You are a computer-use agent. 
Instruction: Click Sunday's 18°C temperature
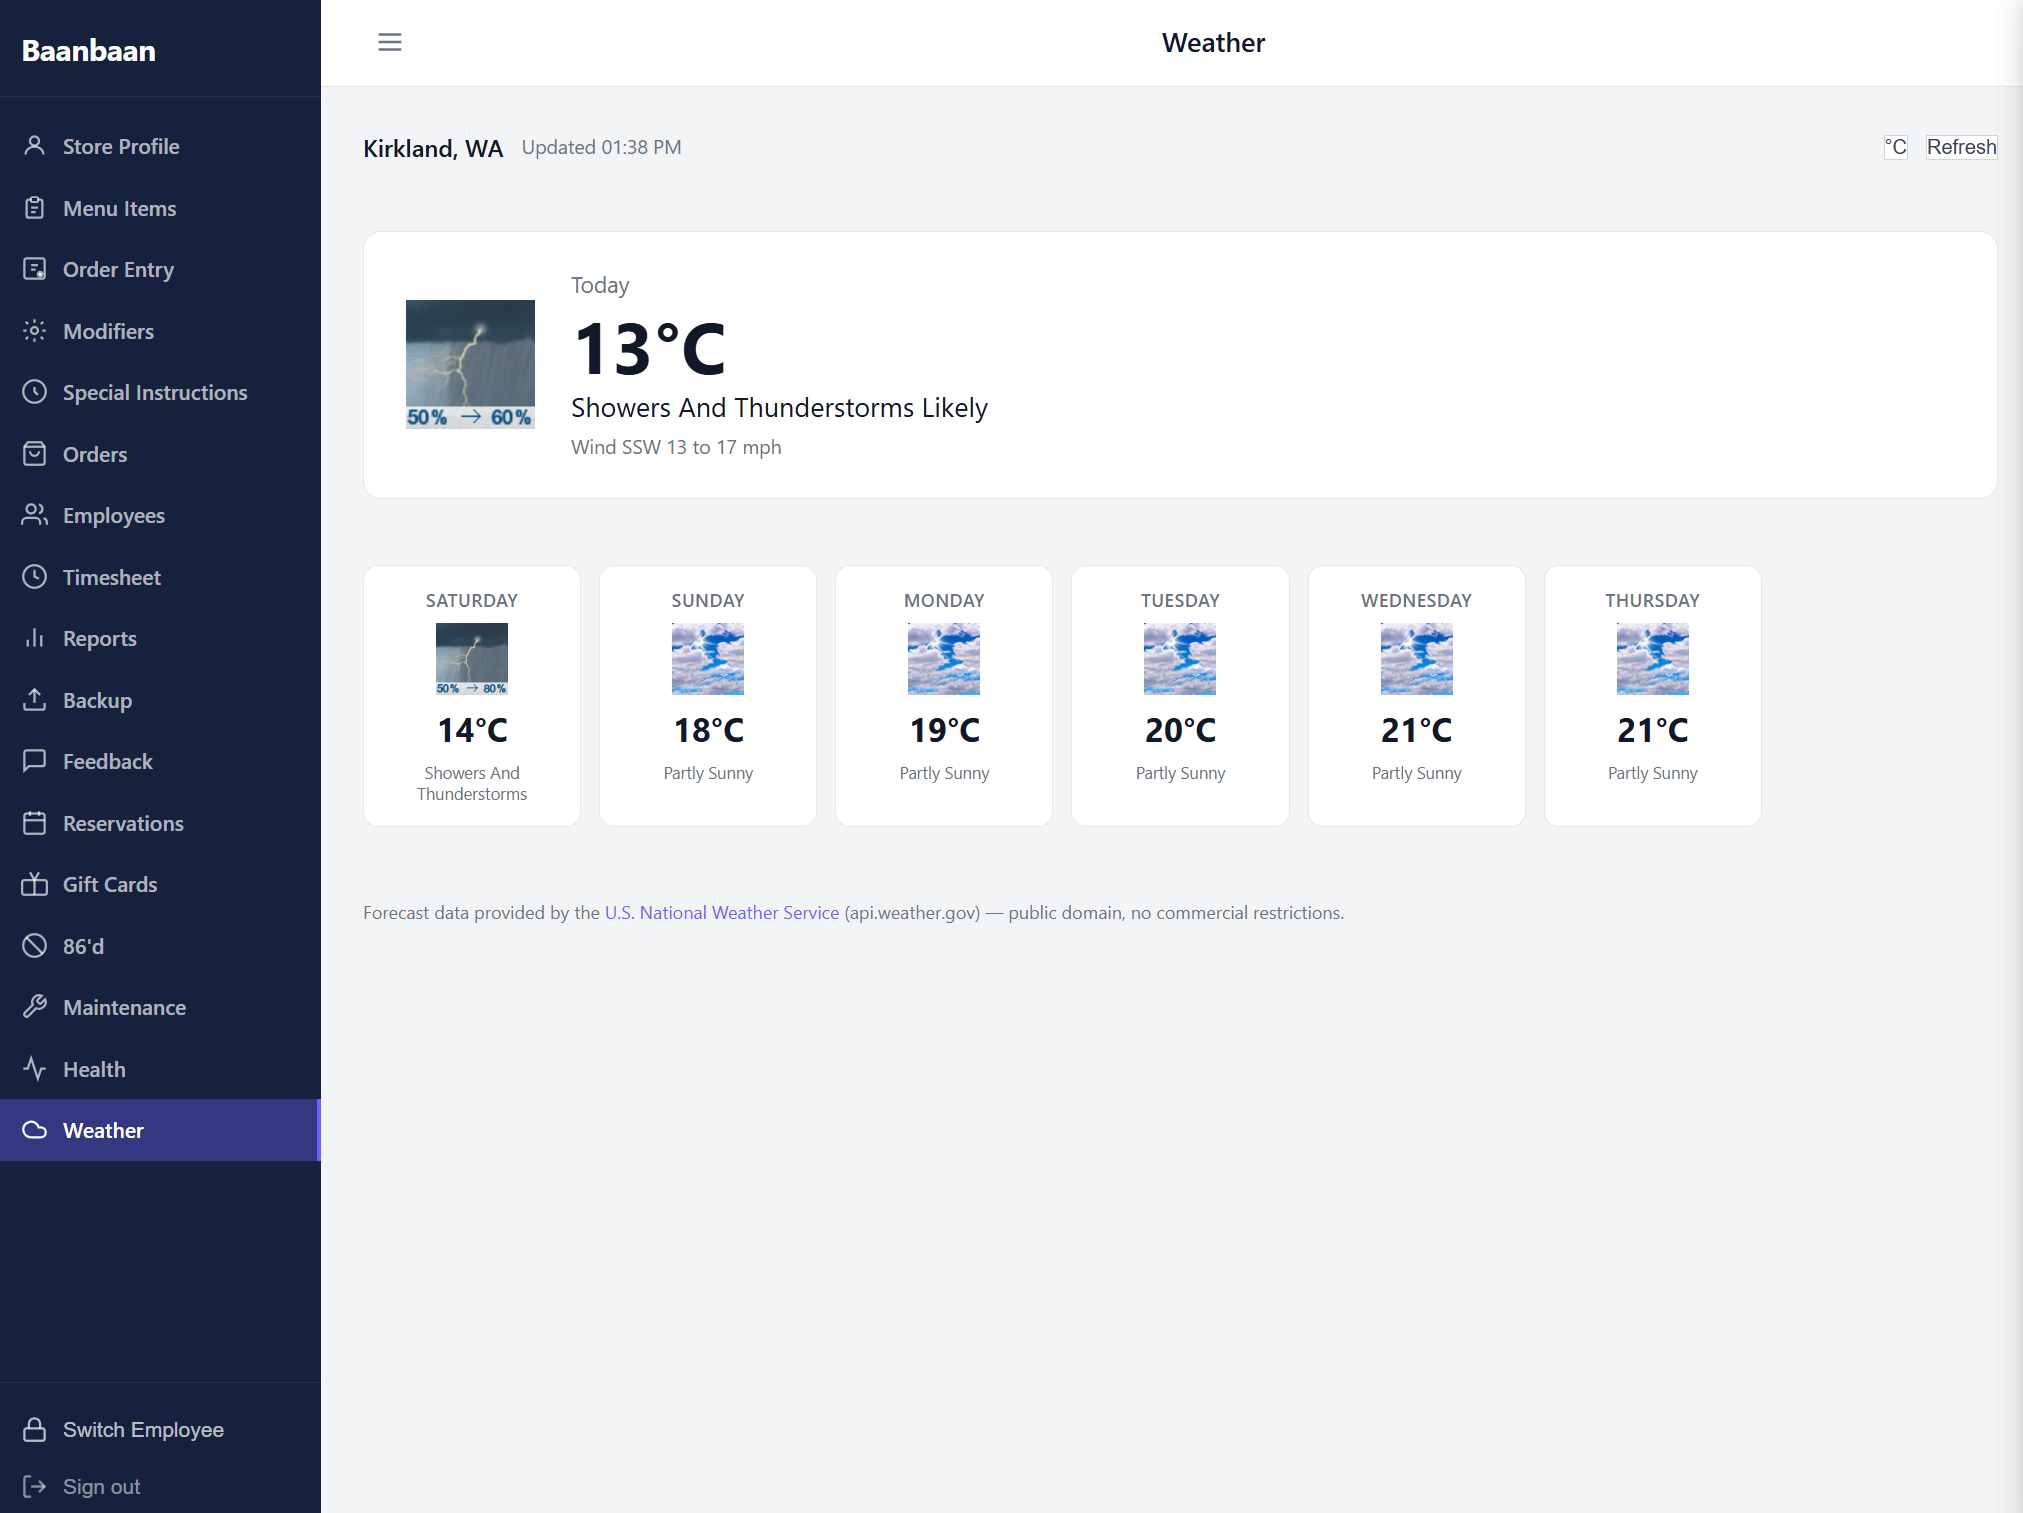coord(708,730)
